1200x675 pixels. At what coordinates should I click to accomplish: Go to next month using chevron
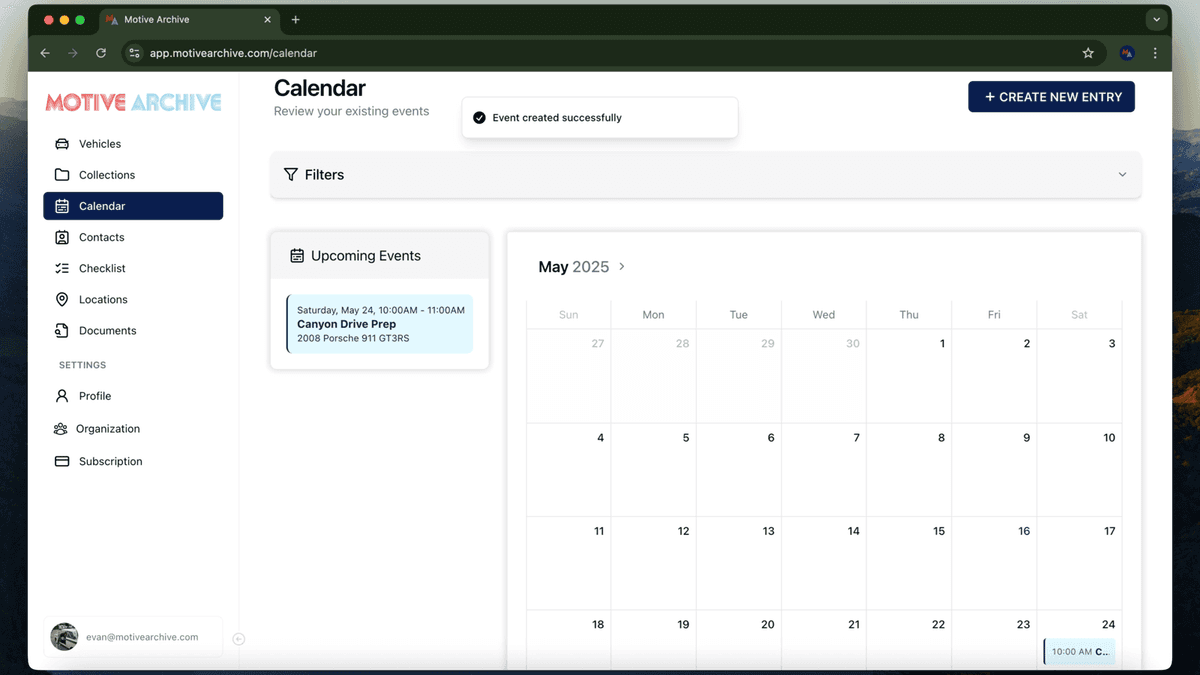point(622,266)
